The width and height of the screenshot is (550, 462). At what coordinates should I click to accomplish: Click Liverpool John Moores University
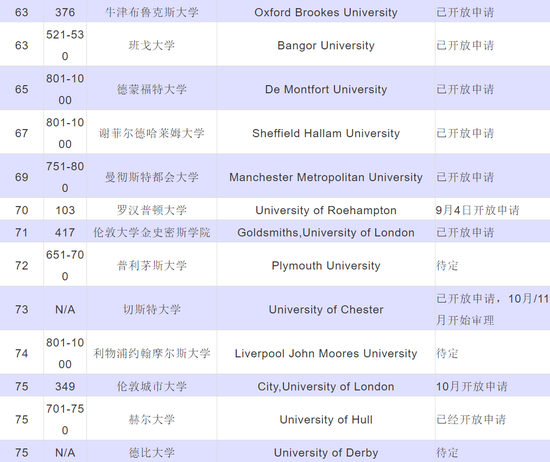(x=326, y=353)
